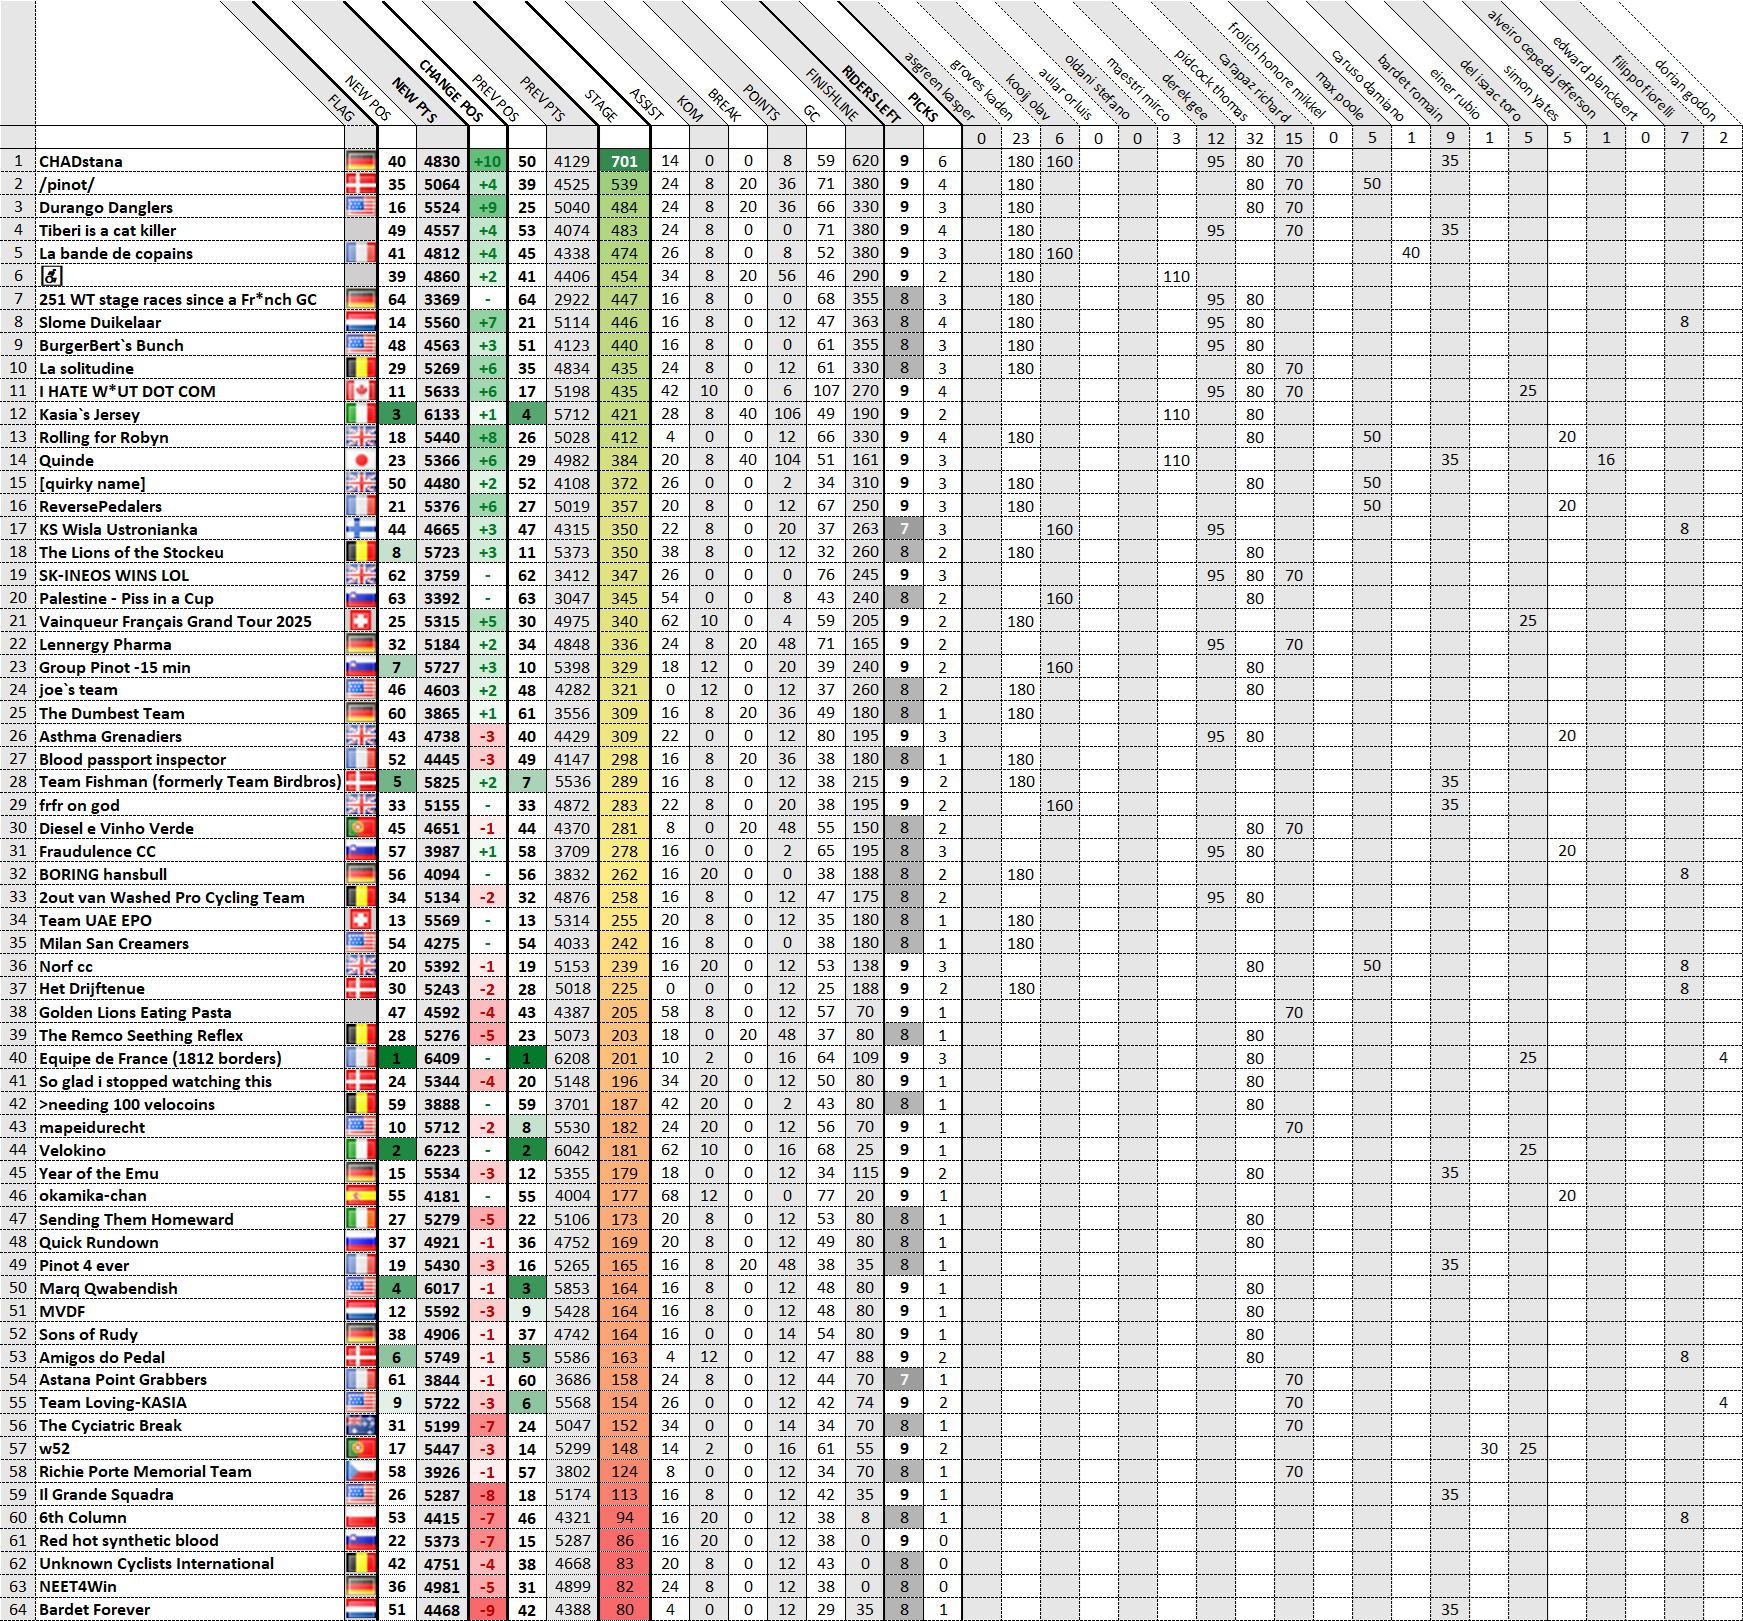Click the STAGE column header
The height and width of the screenshot is (1621, 1743).
(x=601, y=105)
